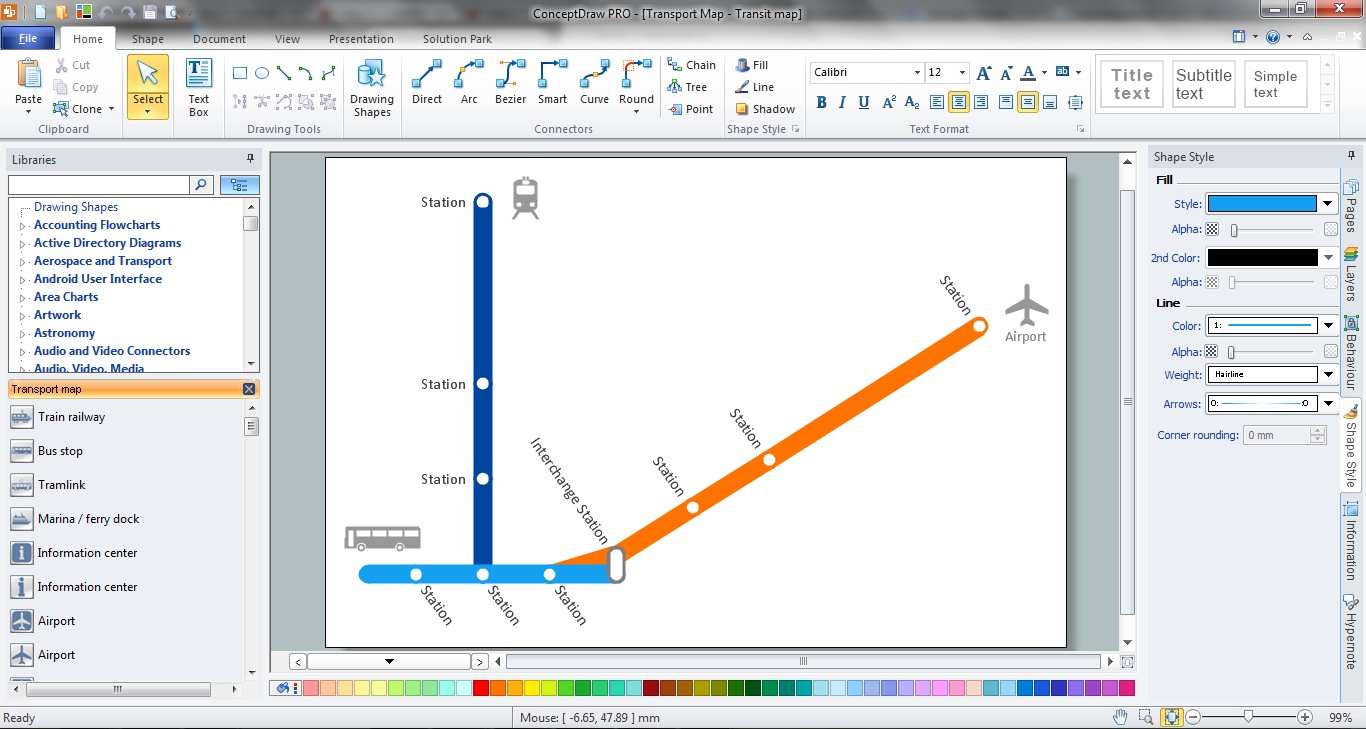Viewport: 1366px width, 729px height.
Task: Select the Smart connector tool
Action: pos(551,84)
